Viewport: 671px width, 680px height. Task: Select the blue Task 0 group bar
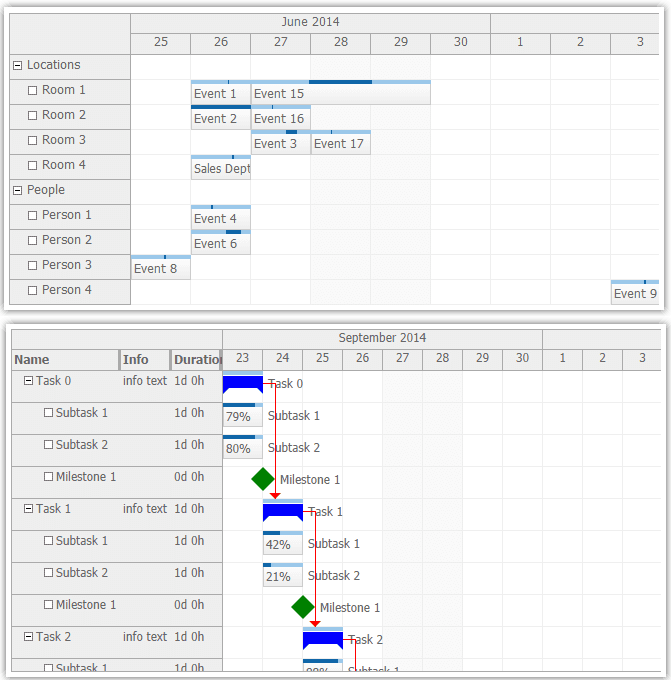[x=242, y=383]
